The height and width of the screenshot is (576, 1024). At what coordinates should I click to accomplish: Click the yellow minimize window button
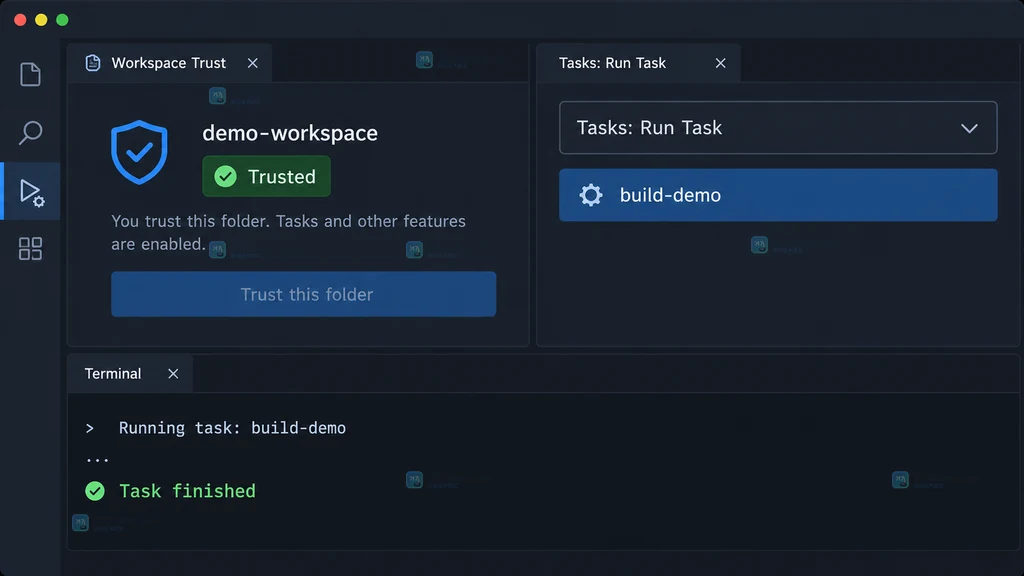click(41, 20)
